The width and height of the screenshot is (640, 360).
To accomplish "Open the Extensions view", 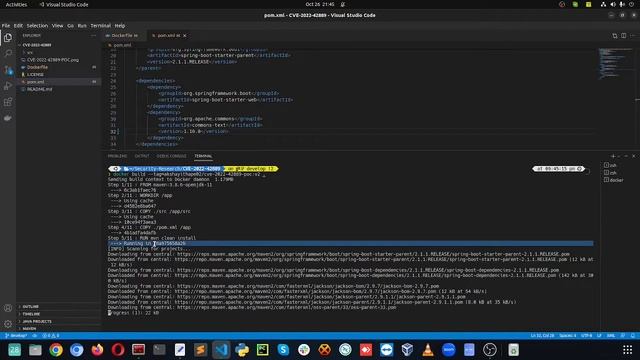I will coord(8,102).
